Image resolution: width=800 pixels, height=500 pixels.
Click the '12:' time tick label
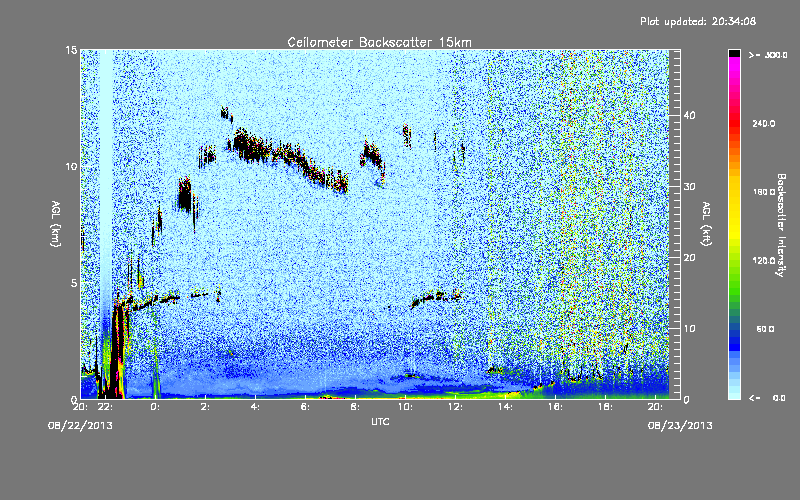[455, 407]
